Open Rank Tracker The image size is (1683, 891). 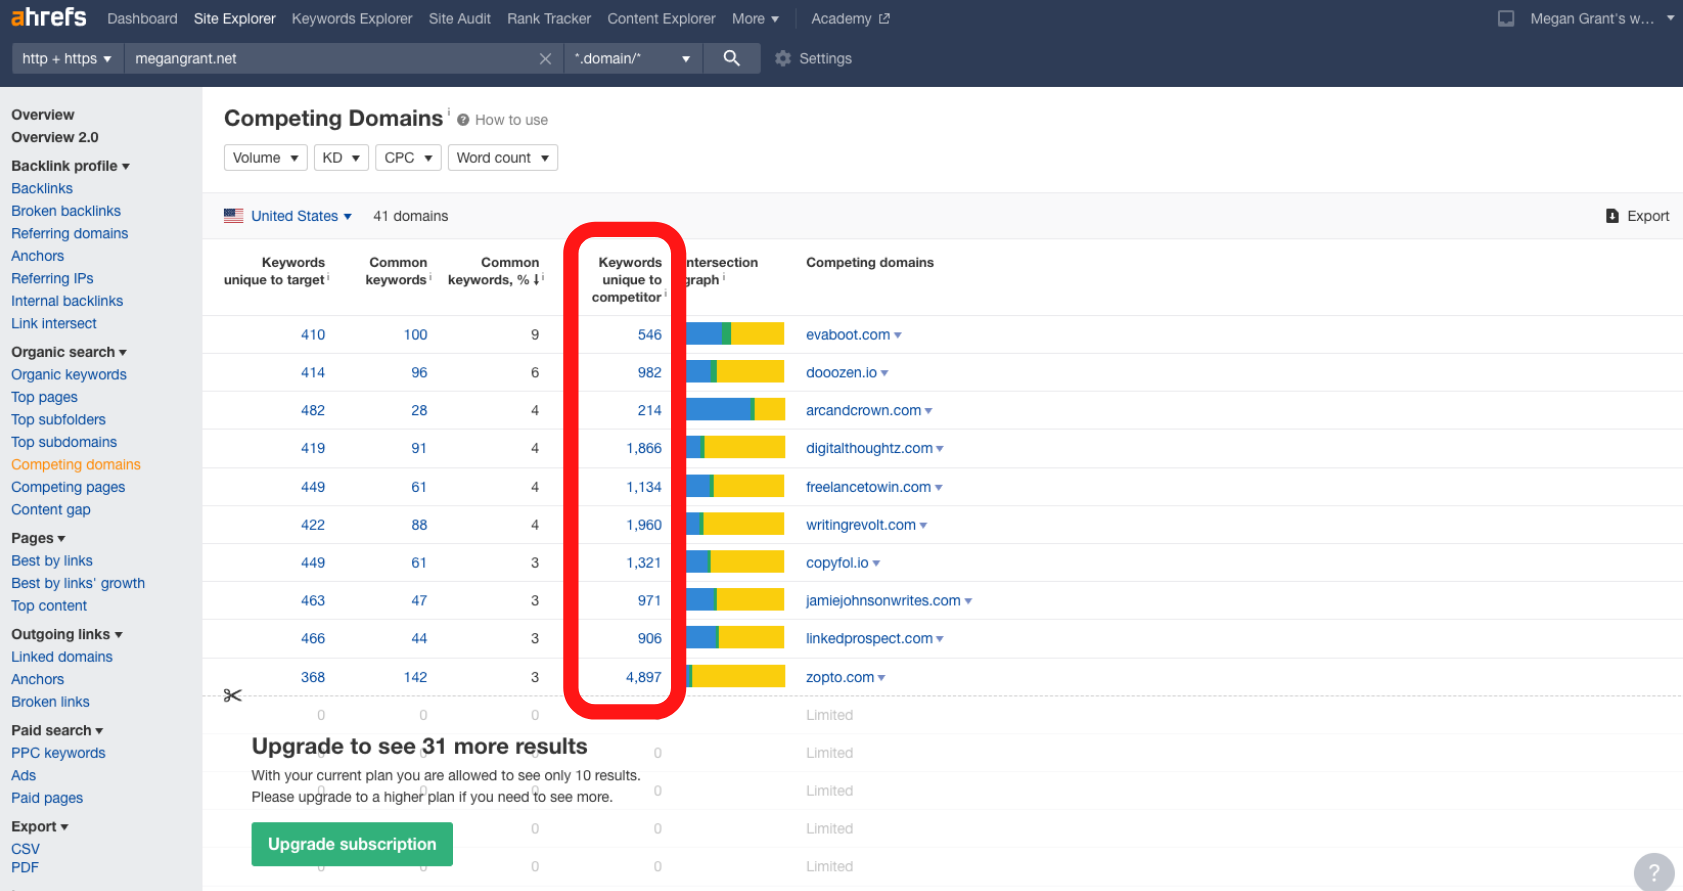tap(549, 19)
